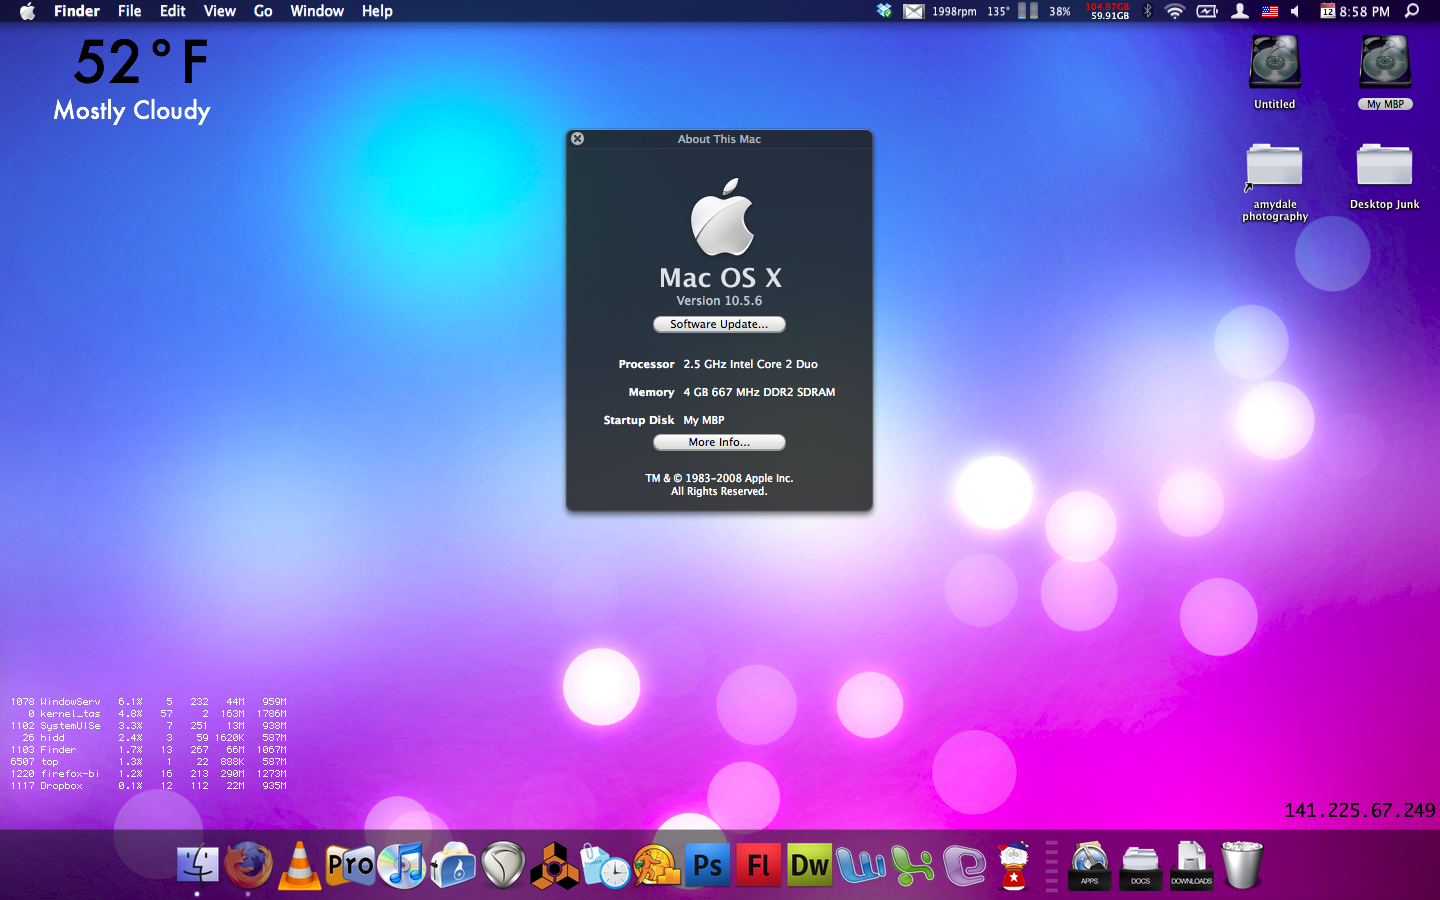
Task: Open the File menu
Action: 129,11
